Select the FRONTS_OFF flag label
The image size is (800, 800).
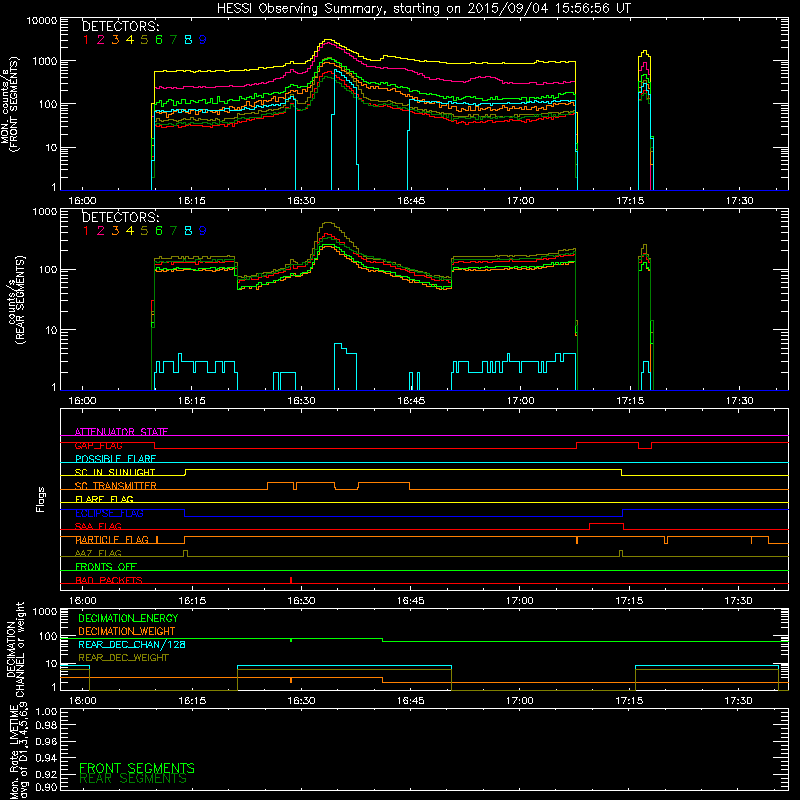coord(106,567)
